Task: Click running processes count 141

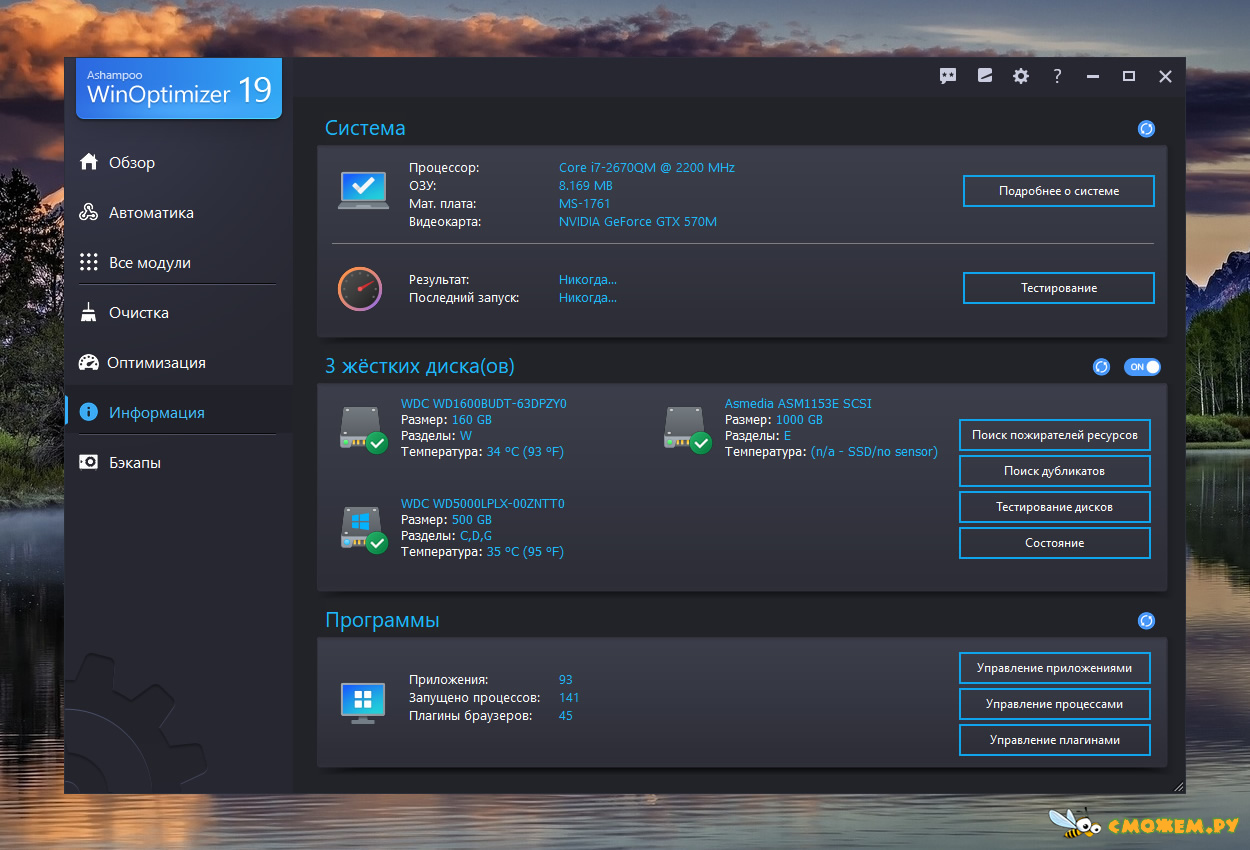Action: pyautogui.click(x=569, y=698)
